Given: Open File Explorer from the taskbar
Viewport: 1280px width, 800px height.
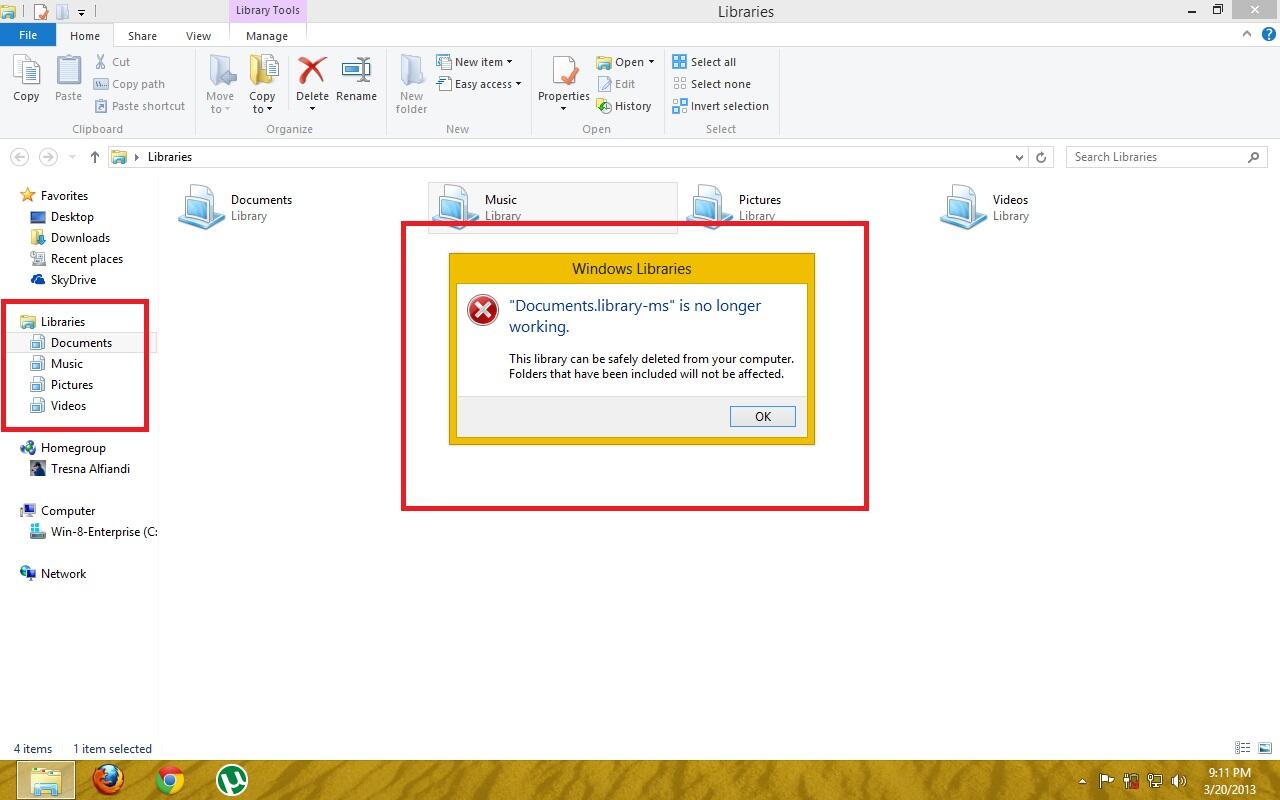Looking at the screenshot, I should (x=45, y=780).
